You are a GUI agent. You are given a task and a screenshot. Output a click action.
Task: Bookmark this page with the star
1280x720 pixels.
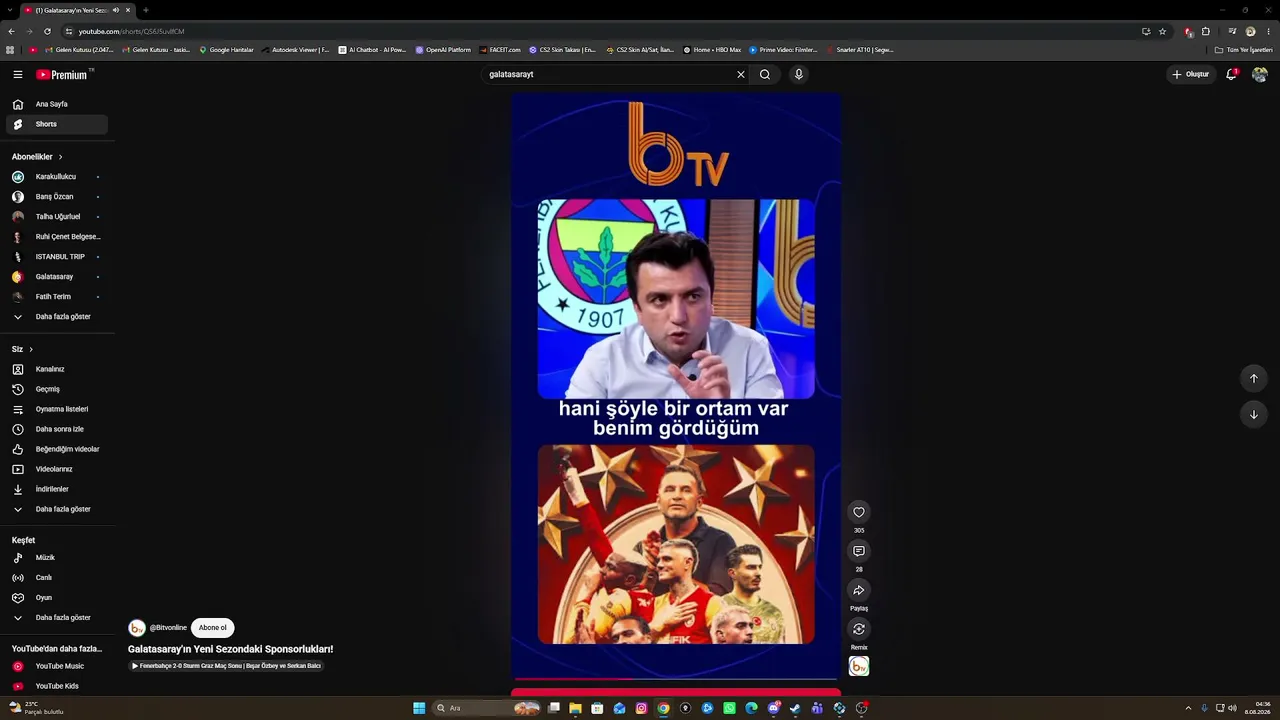click(1162, 31)
